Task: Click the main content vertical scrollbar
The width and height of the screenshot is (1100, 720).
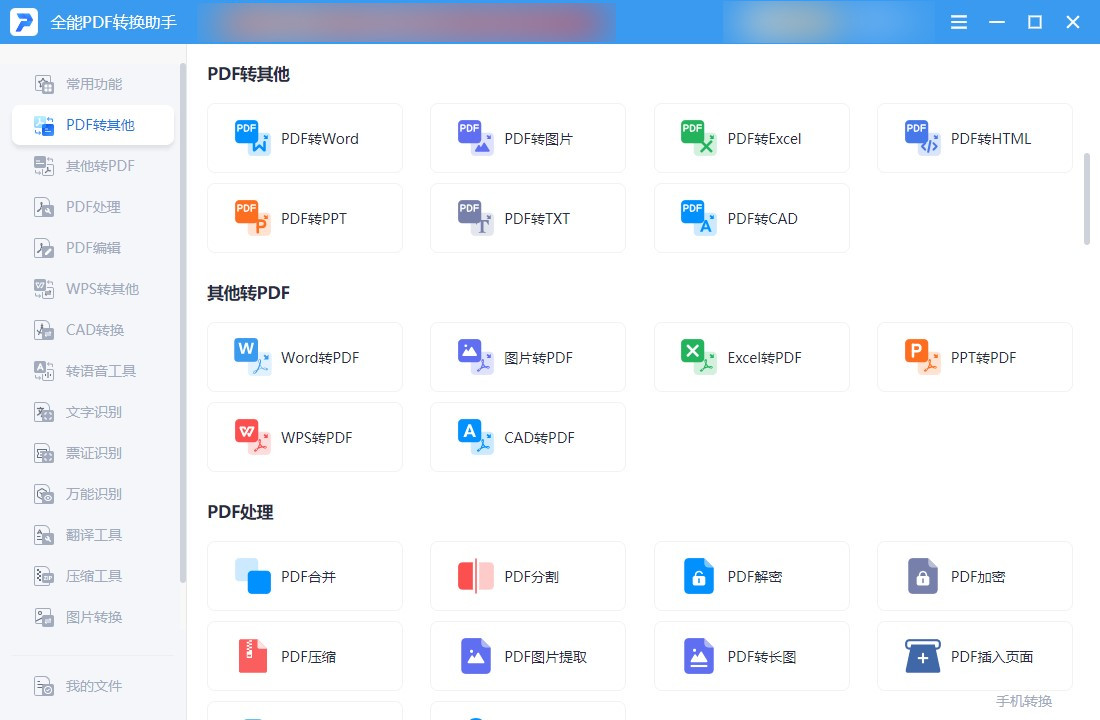Action: point(1087,199)
